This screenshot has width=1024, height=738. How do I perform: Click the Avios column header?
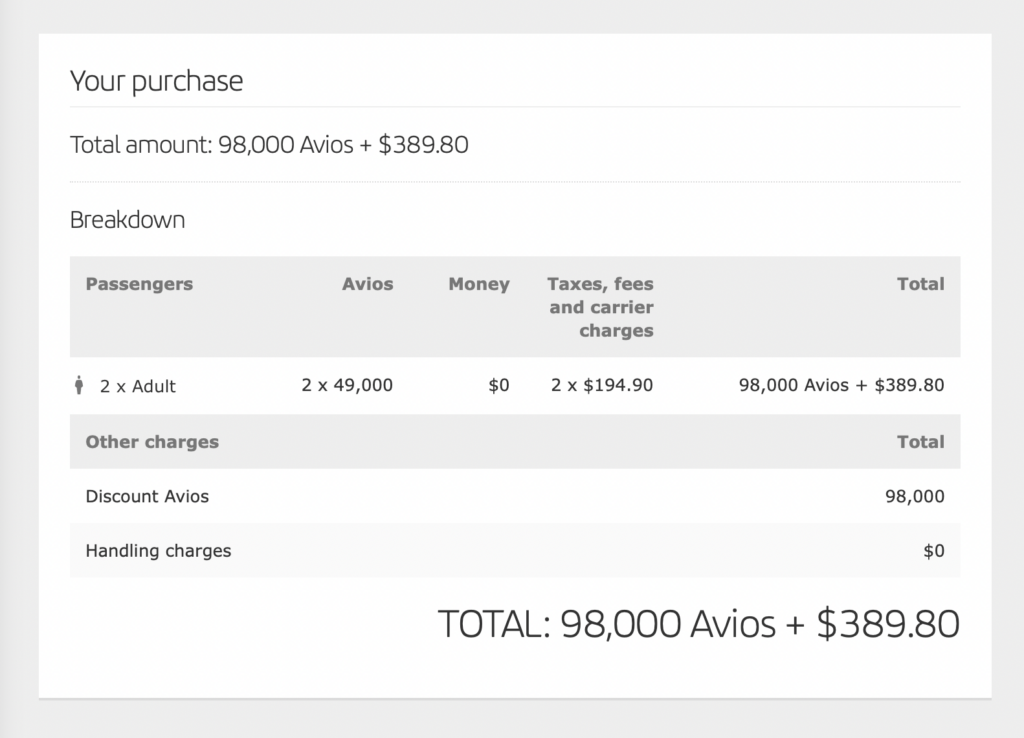pos(367,284)
